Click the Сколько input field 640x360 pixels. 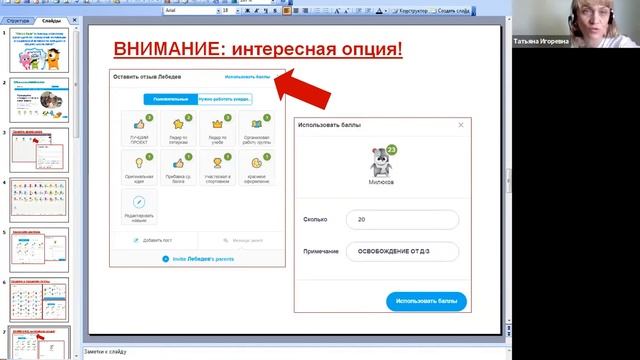tap(402, 220)
